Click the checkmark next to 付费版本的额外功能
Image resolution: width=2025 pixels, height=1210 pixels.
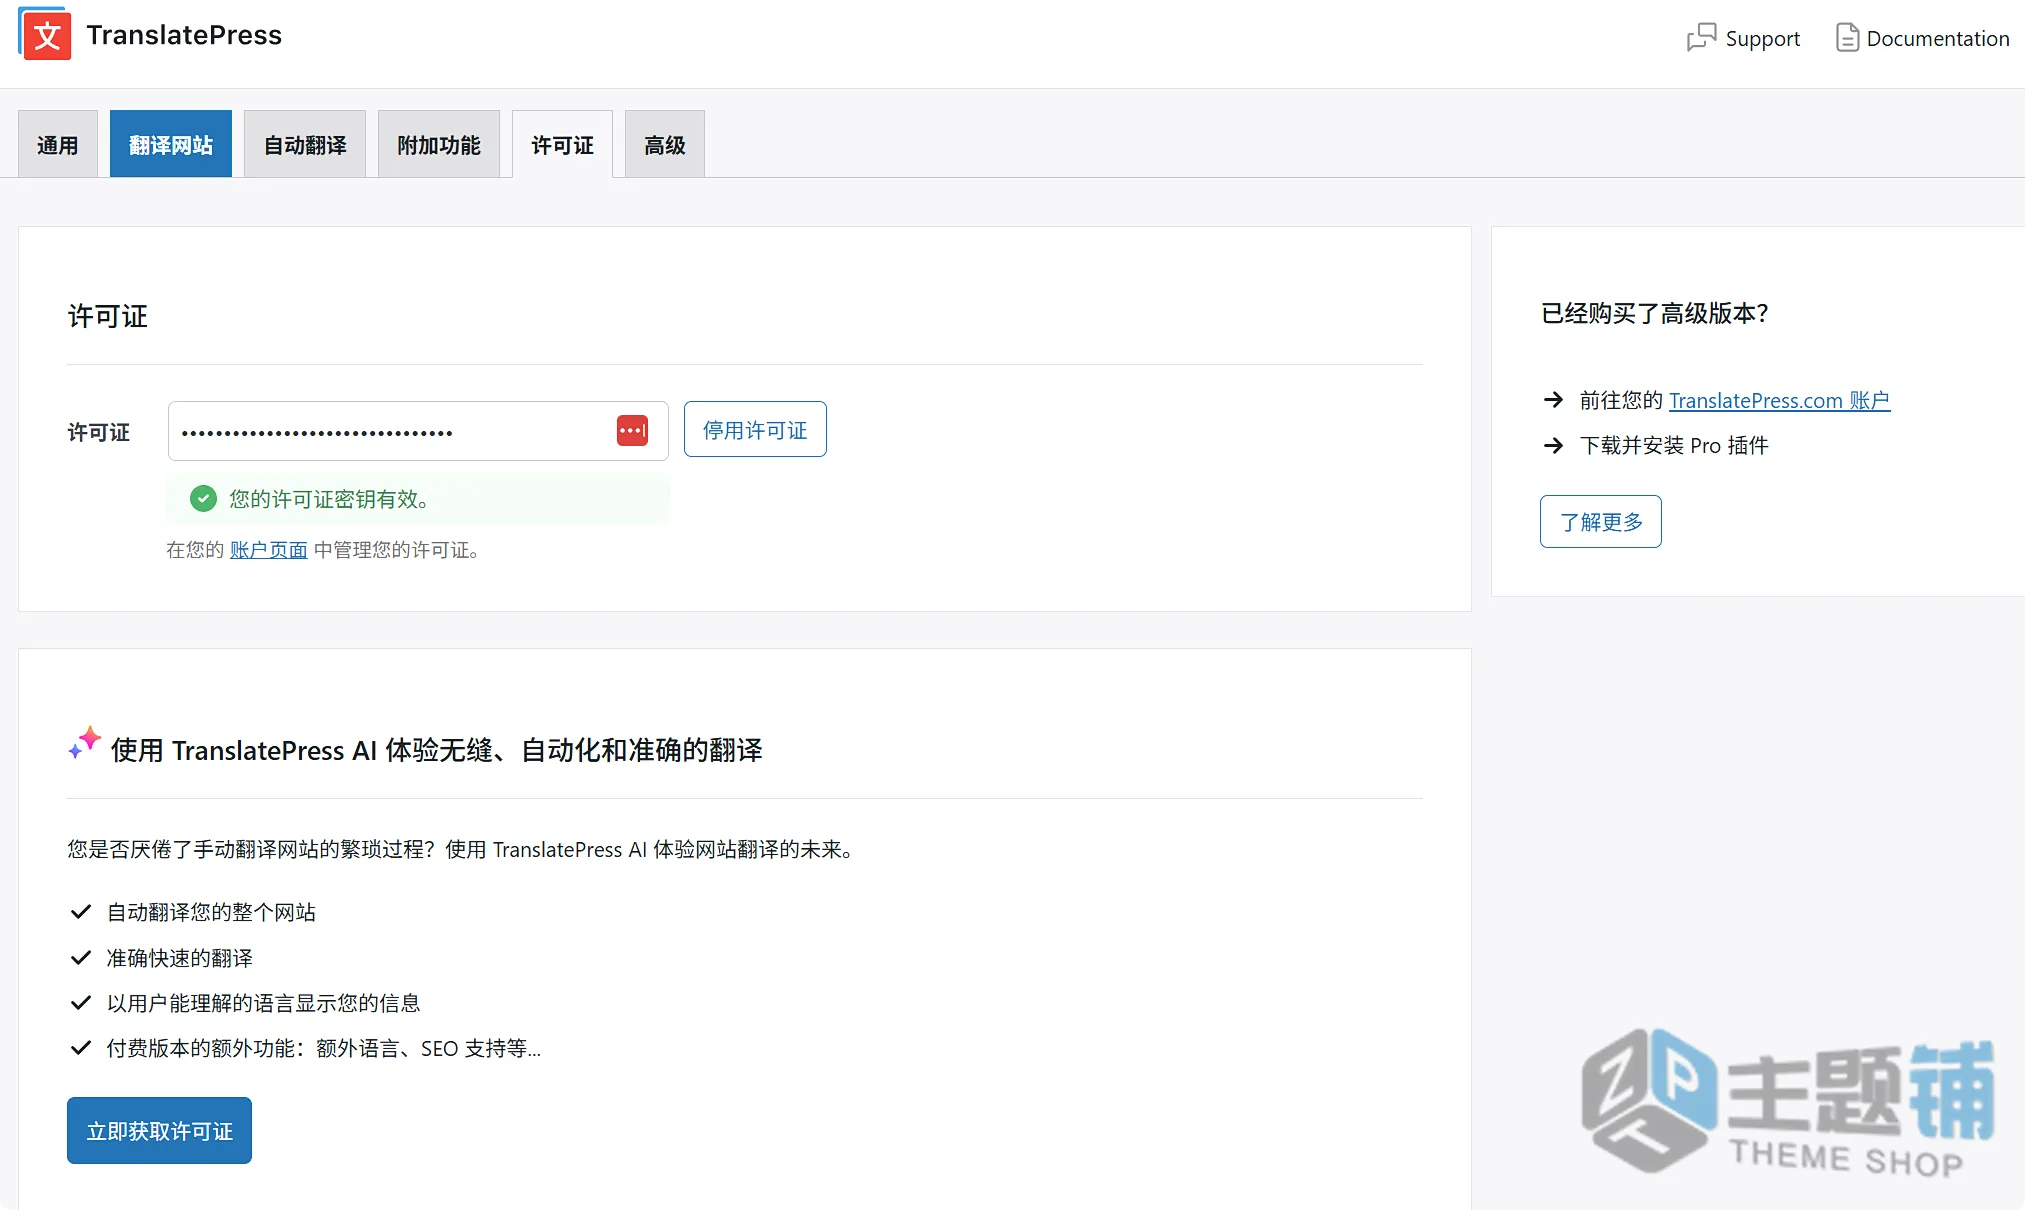[81, 1048]
